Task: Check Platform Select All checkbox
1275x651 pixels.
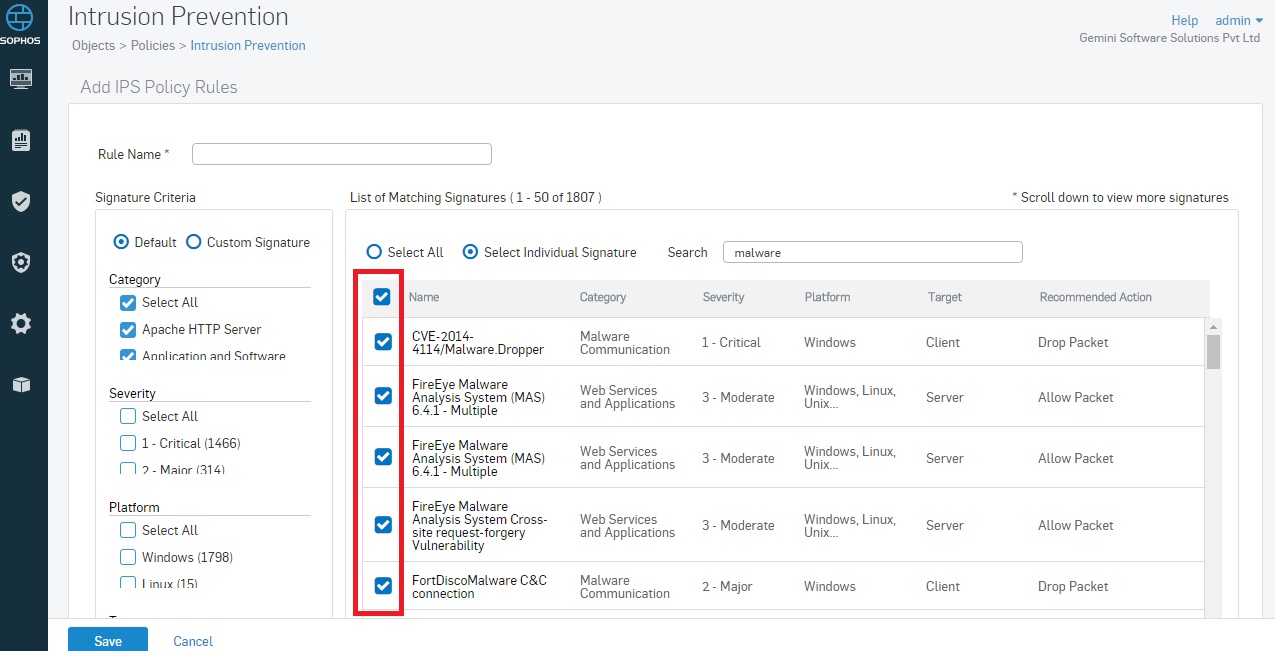Action: point(127,530)
